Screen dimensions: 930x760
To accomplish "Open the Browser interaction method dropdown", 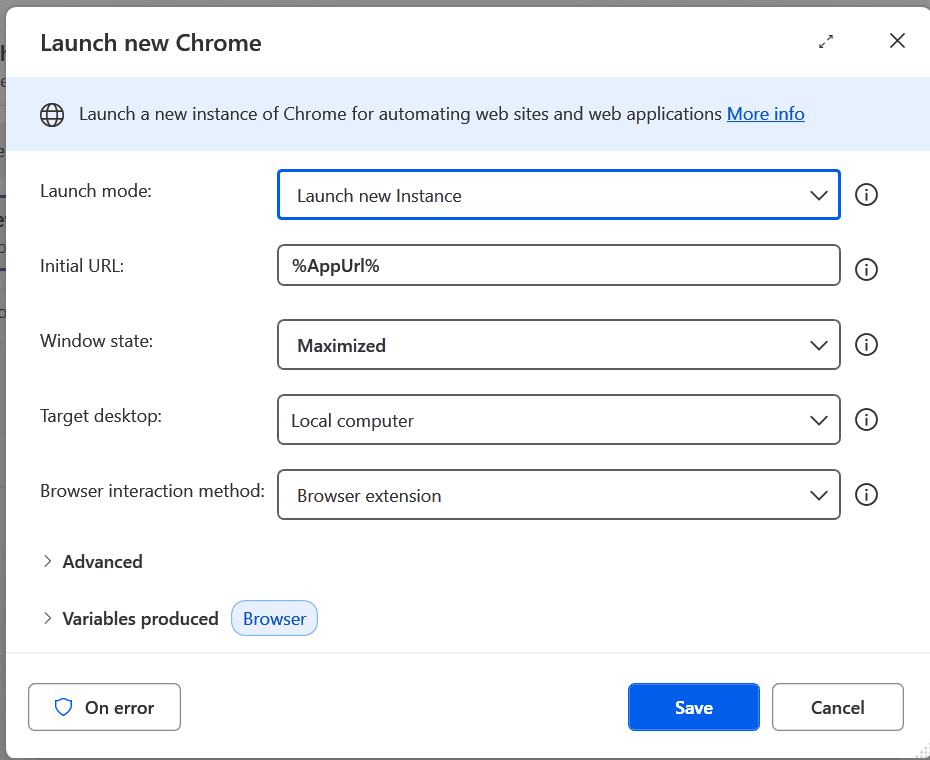I will coord(559,495).
